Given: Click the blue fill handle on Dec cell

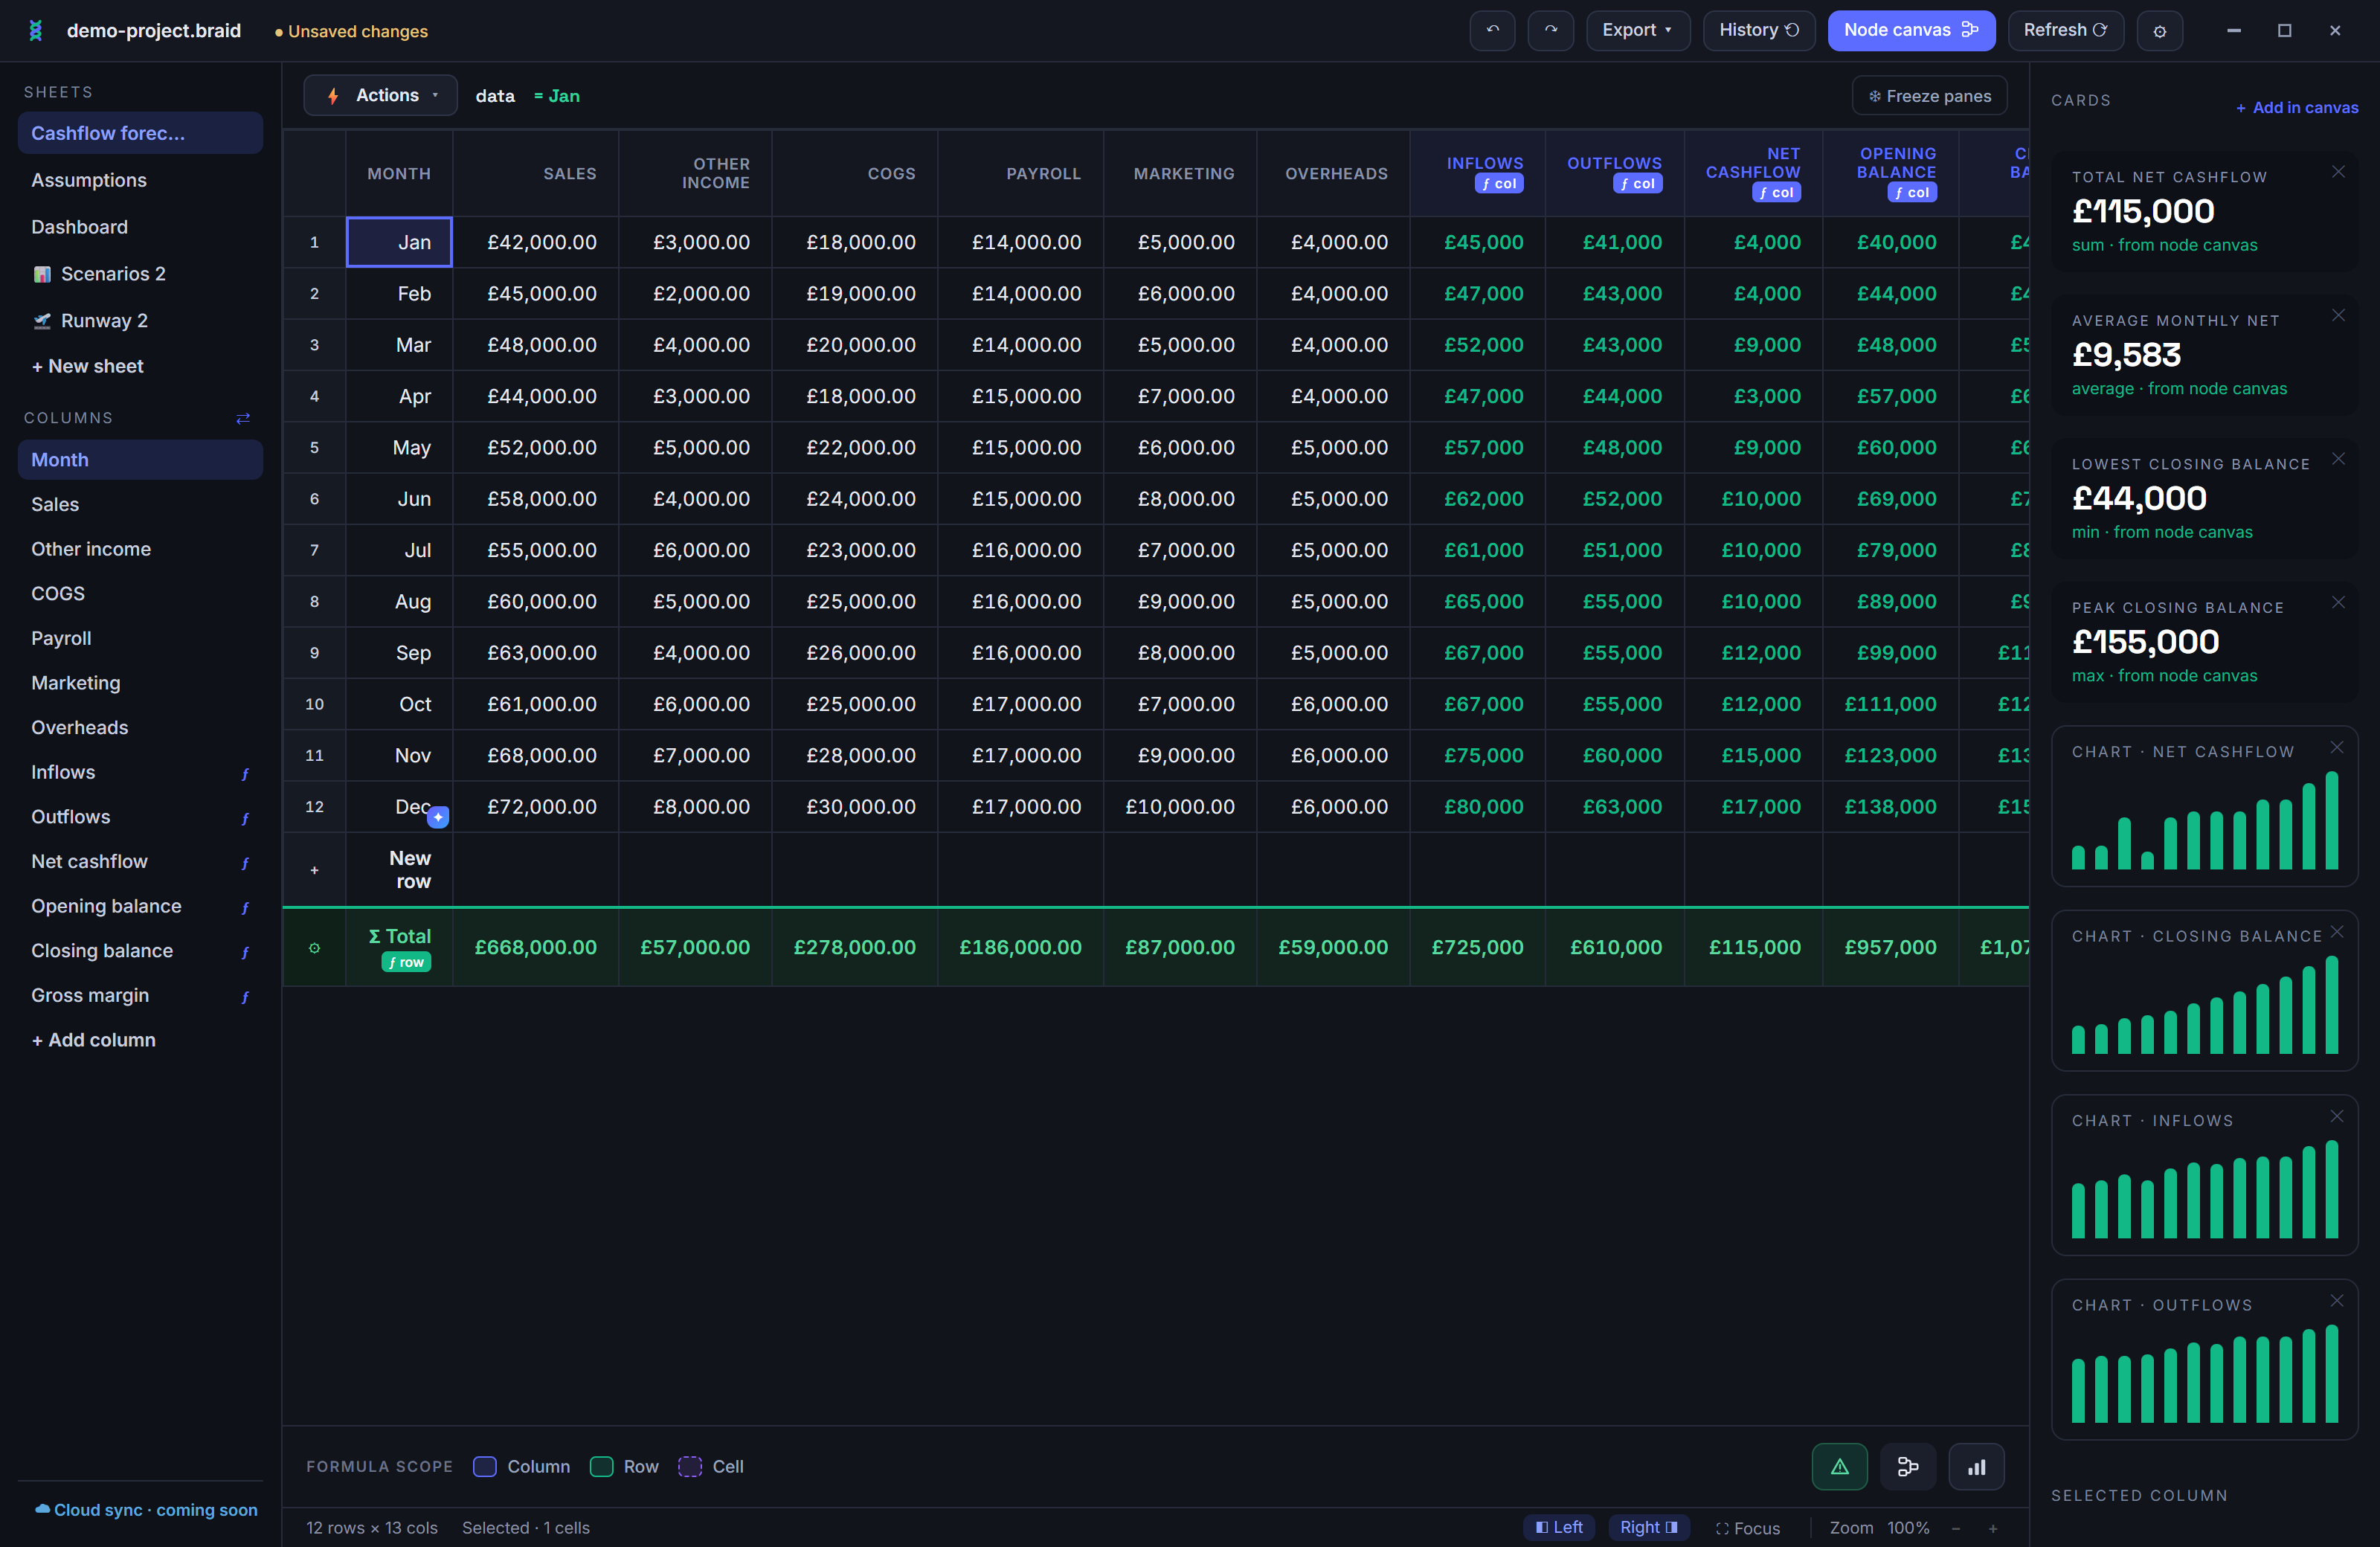Looking at the screenshot, I should click(x=438, y=817).
